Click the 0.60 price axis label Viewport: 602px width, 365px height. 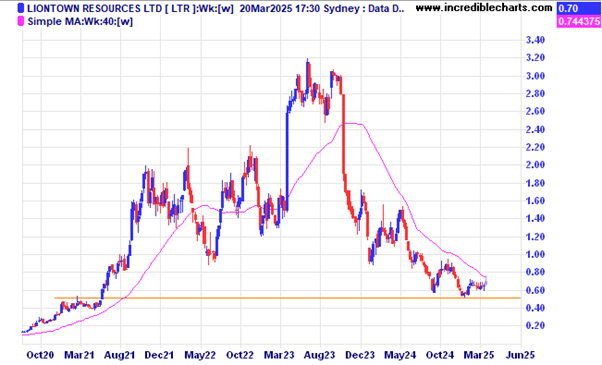click(535, 290)
